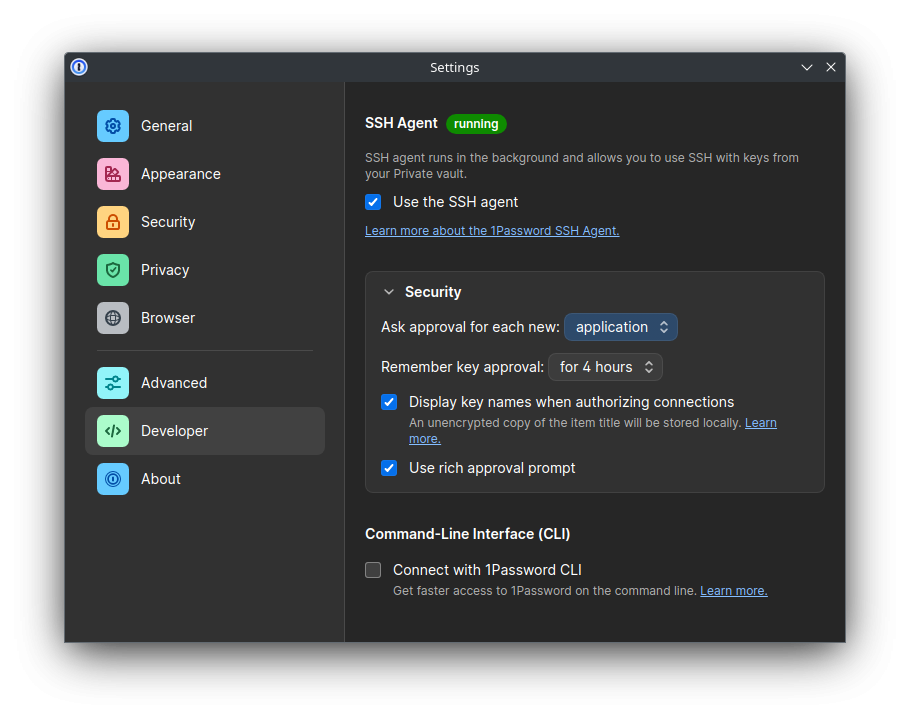Click the General gear icon
The image size is (910, 719).
[x=113, y=126]
